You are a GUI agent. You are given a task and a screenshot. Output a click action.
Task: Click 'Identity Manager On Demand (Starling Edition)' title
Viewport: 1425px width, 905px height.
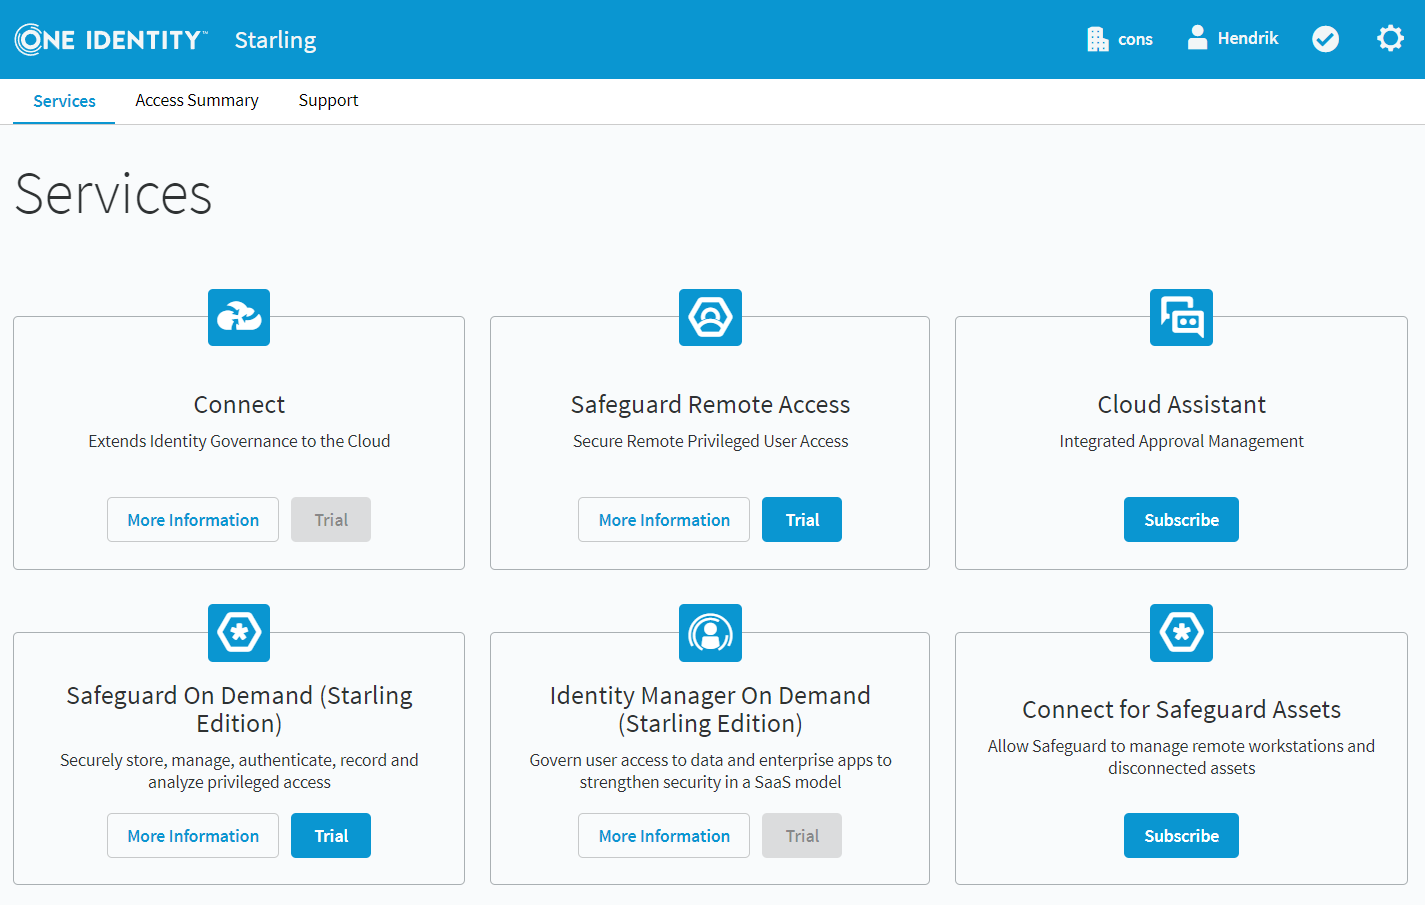point(710,709)
